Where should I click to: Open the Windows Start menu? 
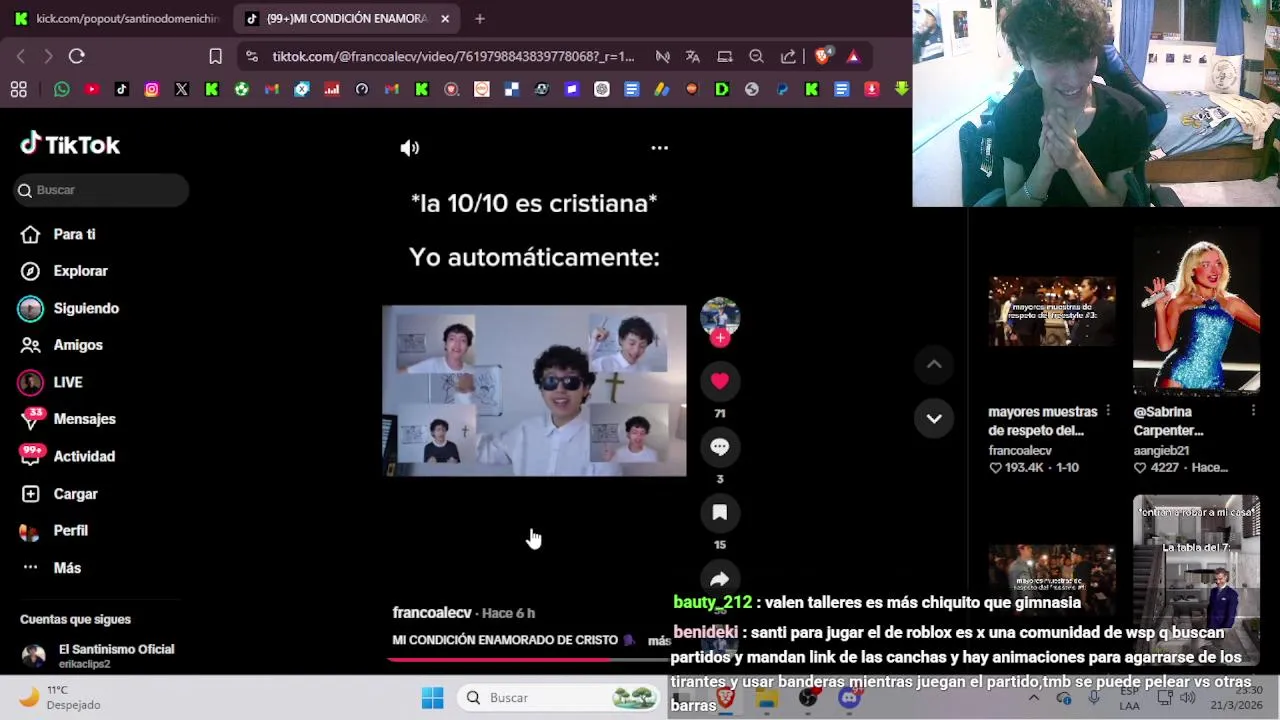432,698
